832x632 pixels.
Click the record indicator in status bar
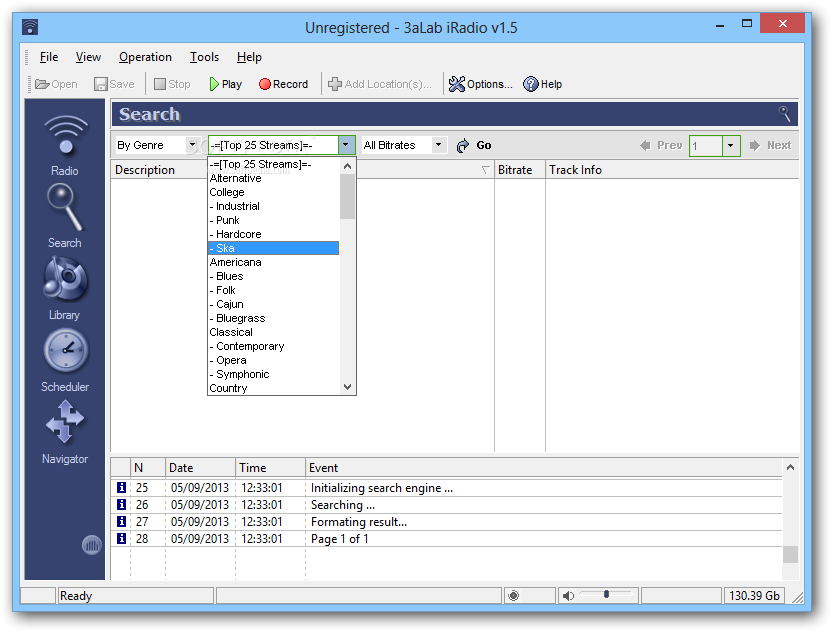click(x=513, y=596)
